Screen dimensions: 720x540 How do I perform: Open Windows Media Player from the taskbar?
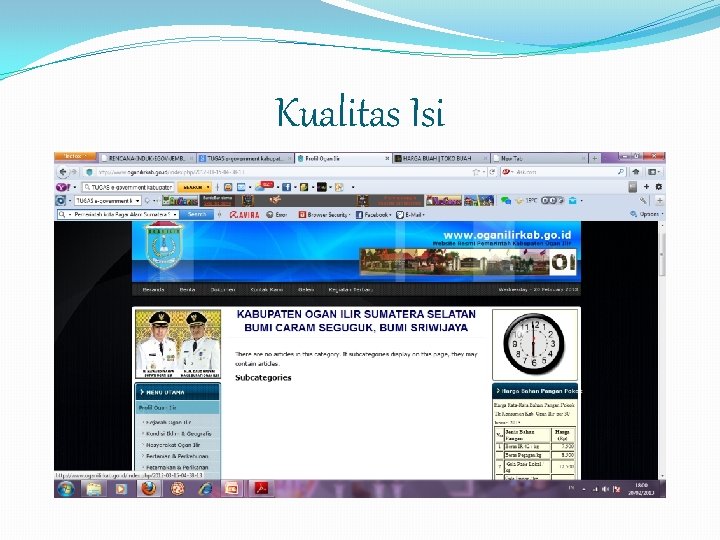click(x=121, y=489)
